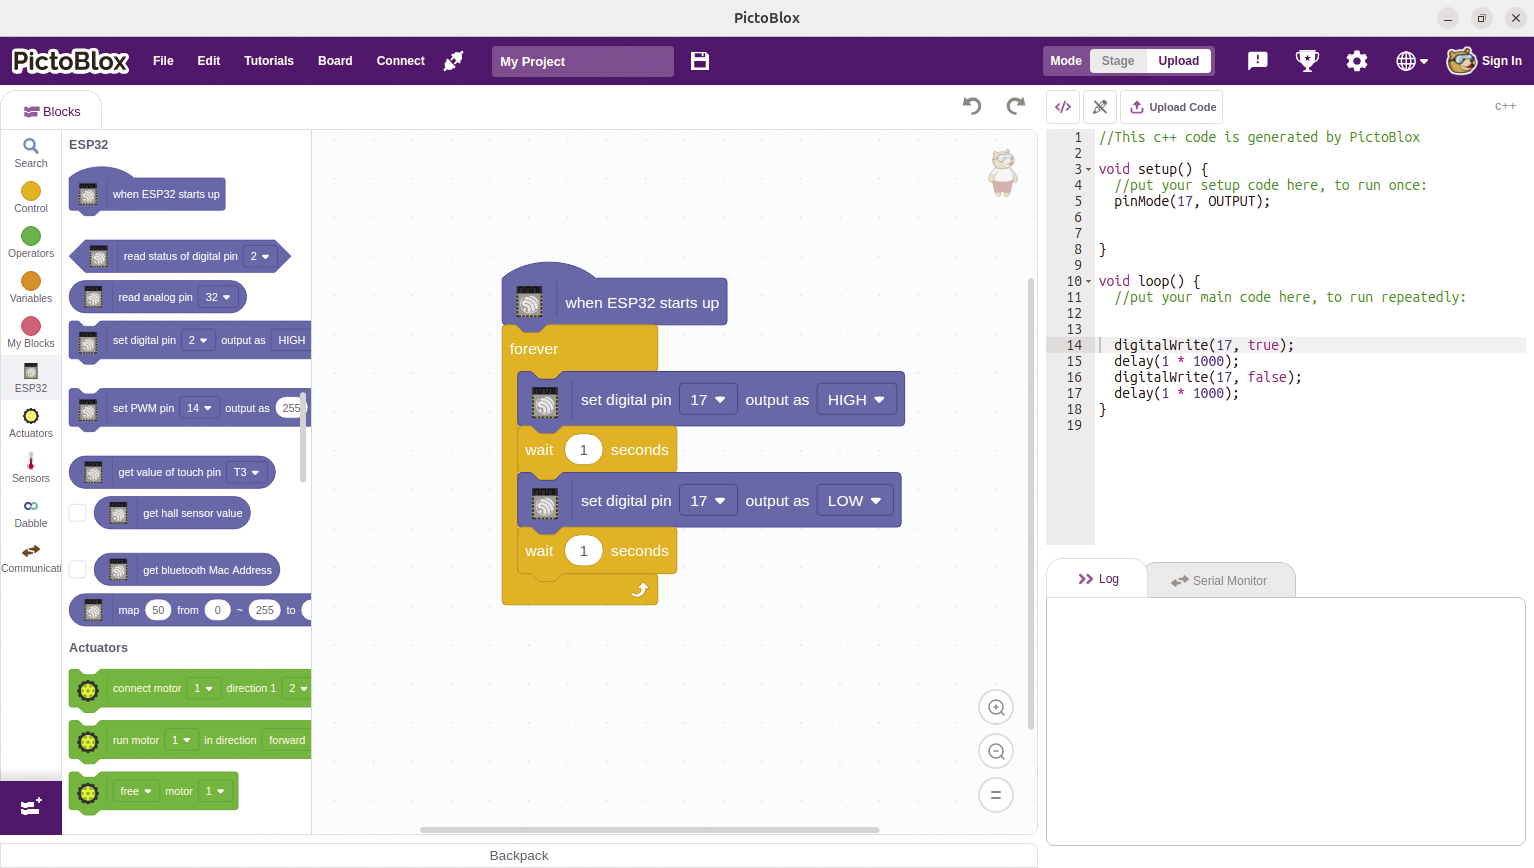This screenshot has height=868, width=1534.
Task: Click second wait seconds value field
Action: (x=583, y=551)
